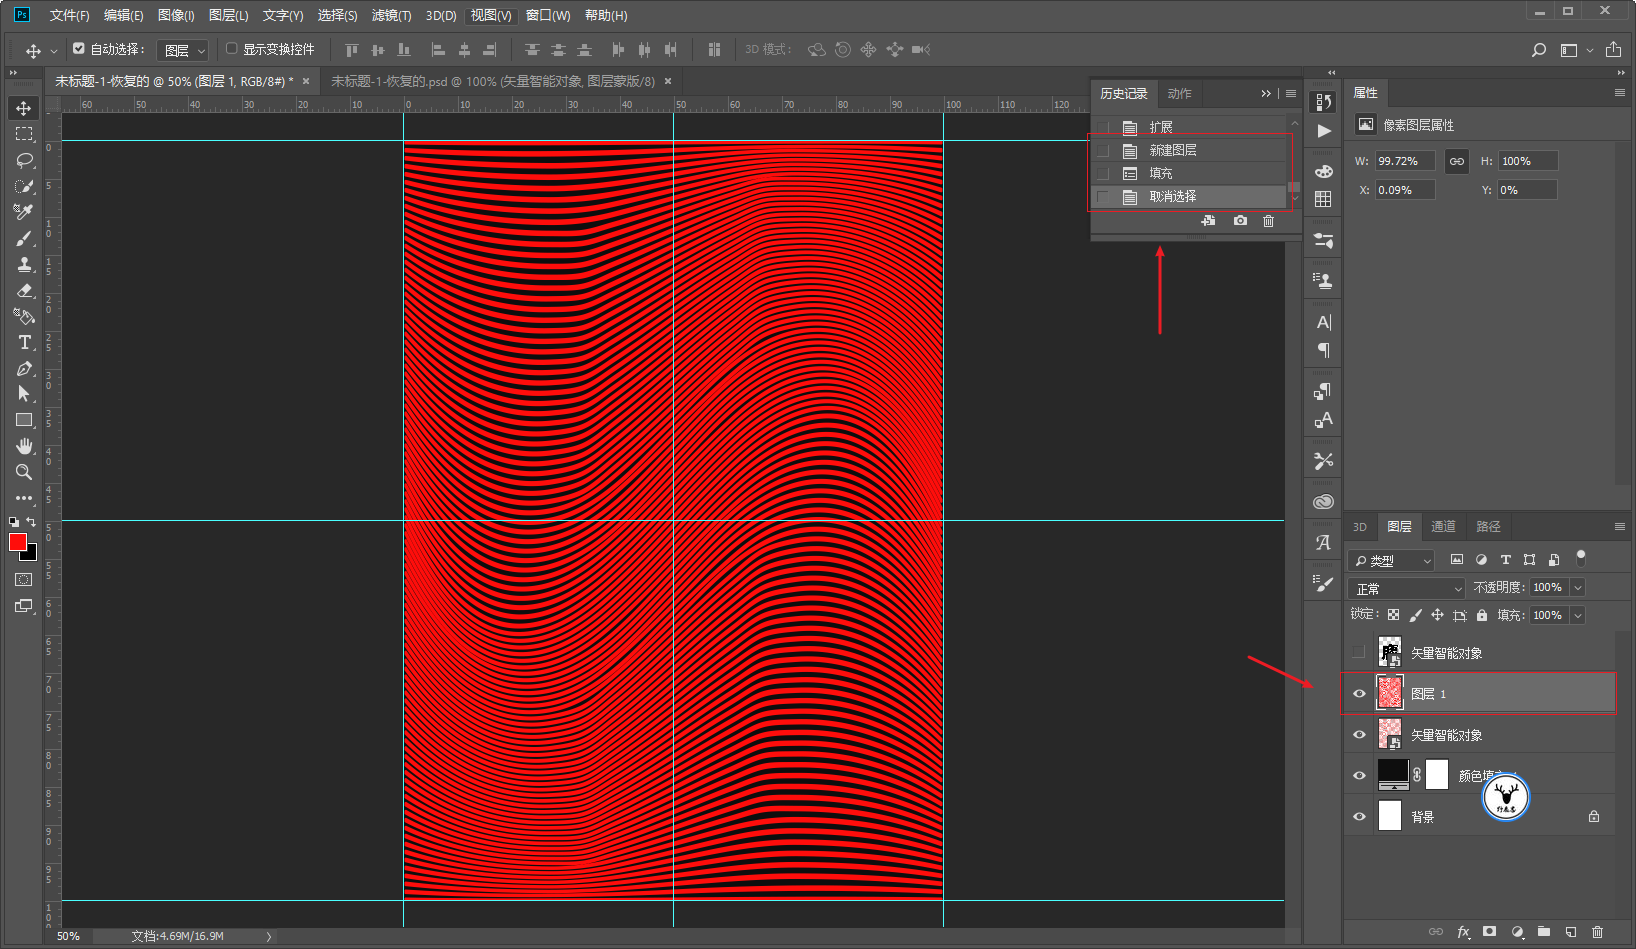Select the Lasso tool

coord(24,160)
